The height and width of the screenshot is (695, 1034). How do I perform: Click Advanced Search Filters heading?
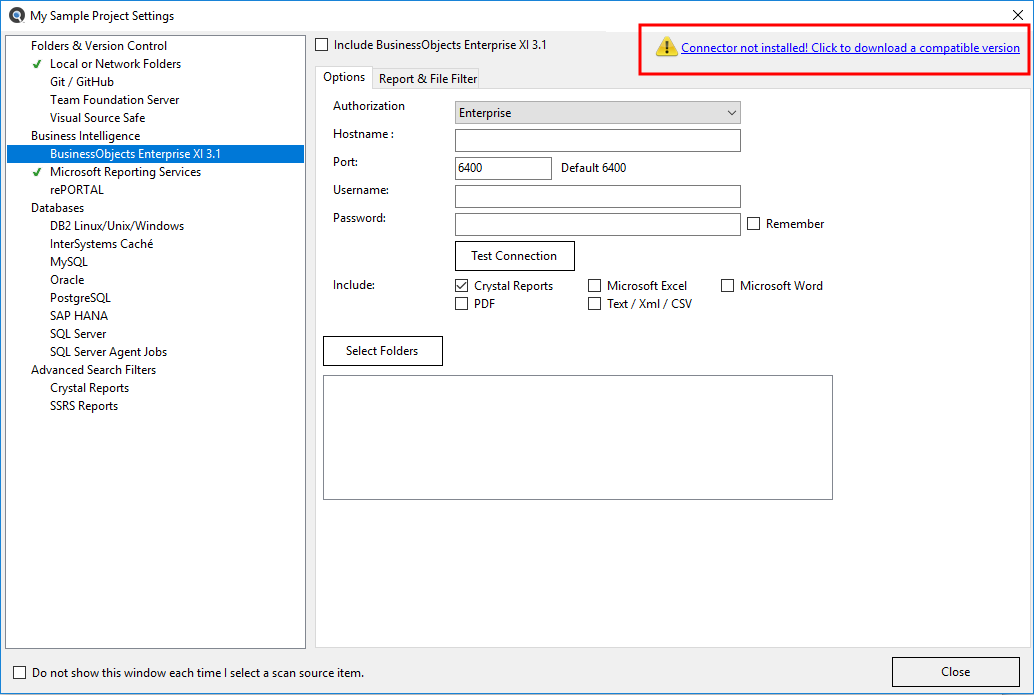pyautogui.click(x=94, y=370)
